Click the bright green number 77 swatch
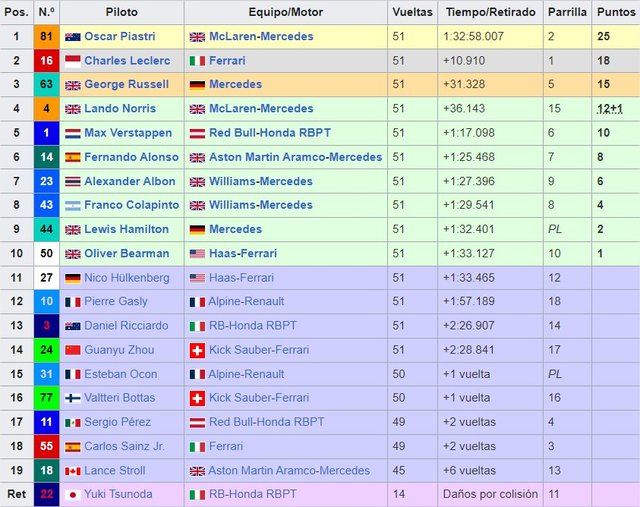The image size is (640, 507). 47,398
